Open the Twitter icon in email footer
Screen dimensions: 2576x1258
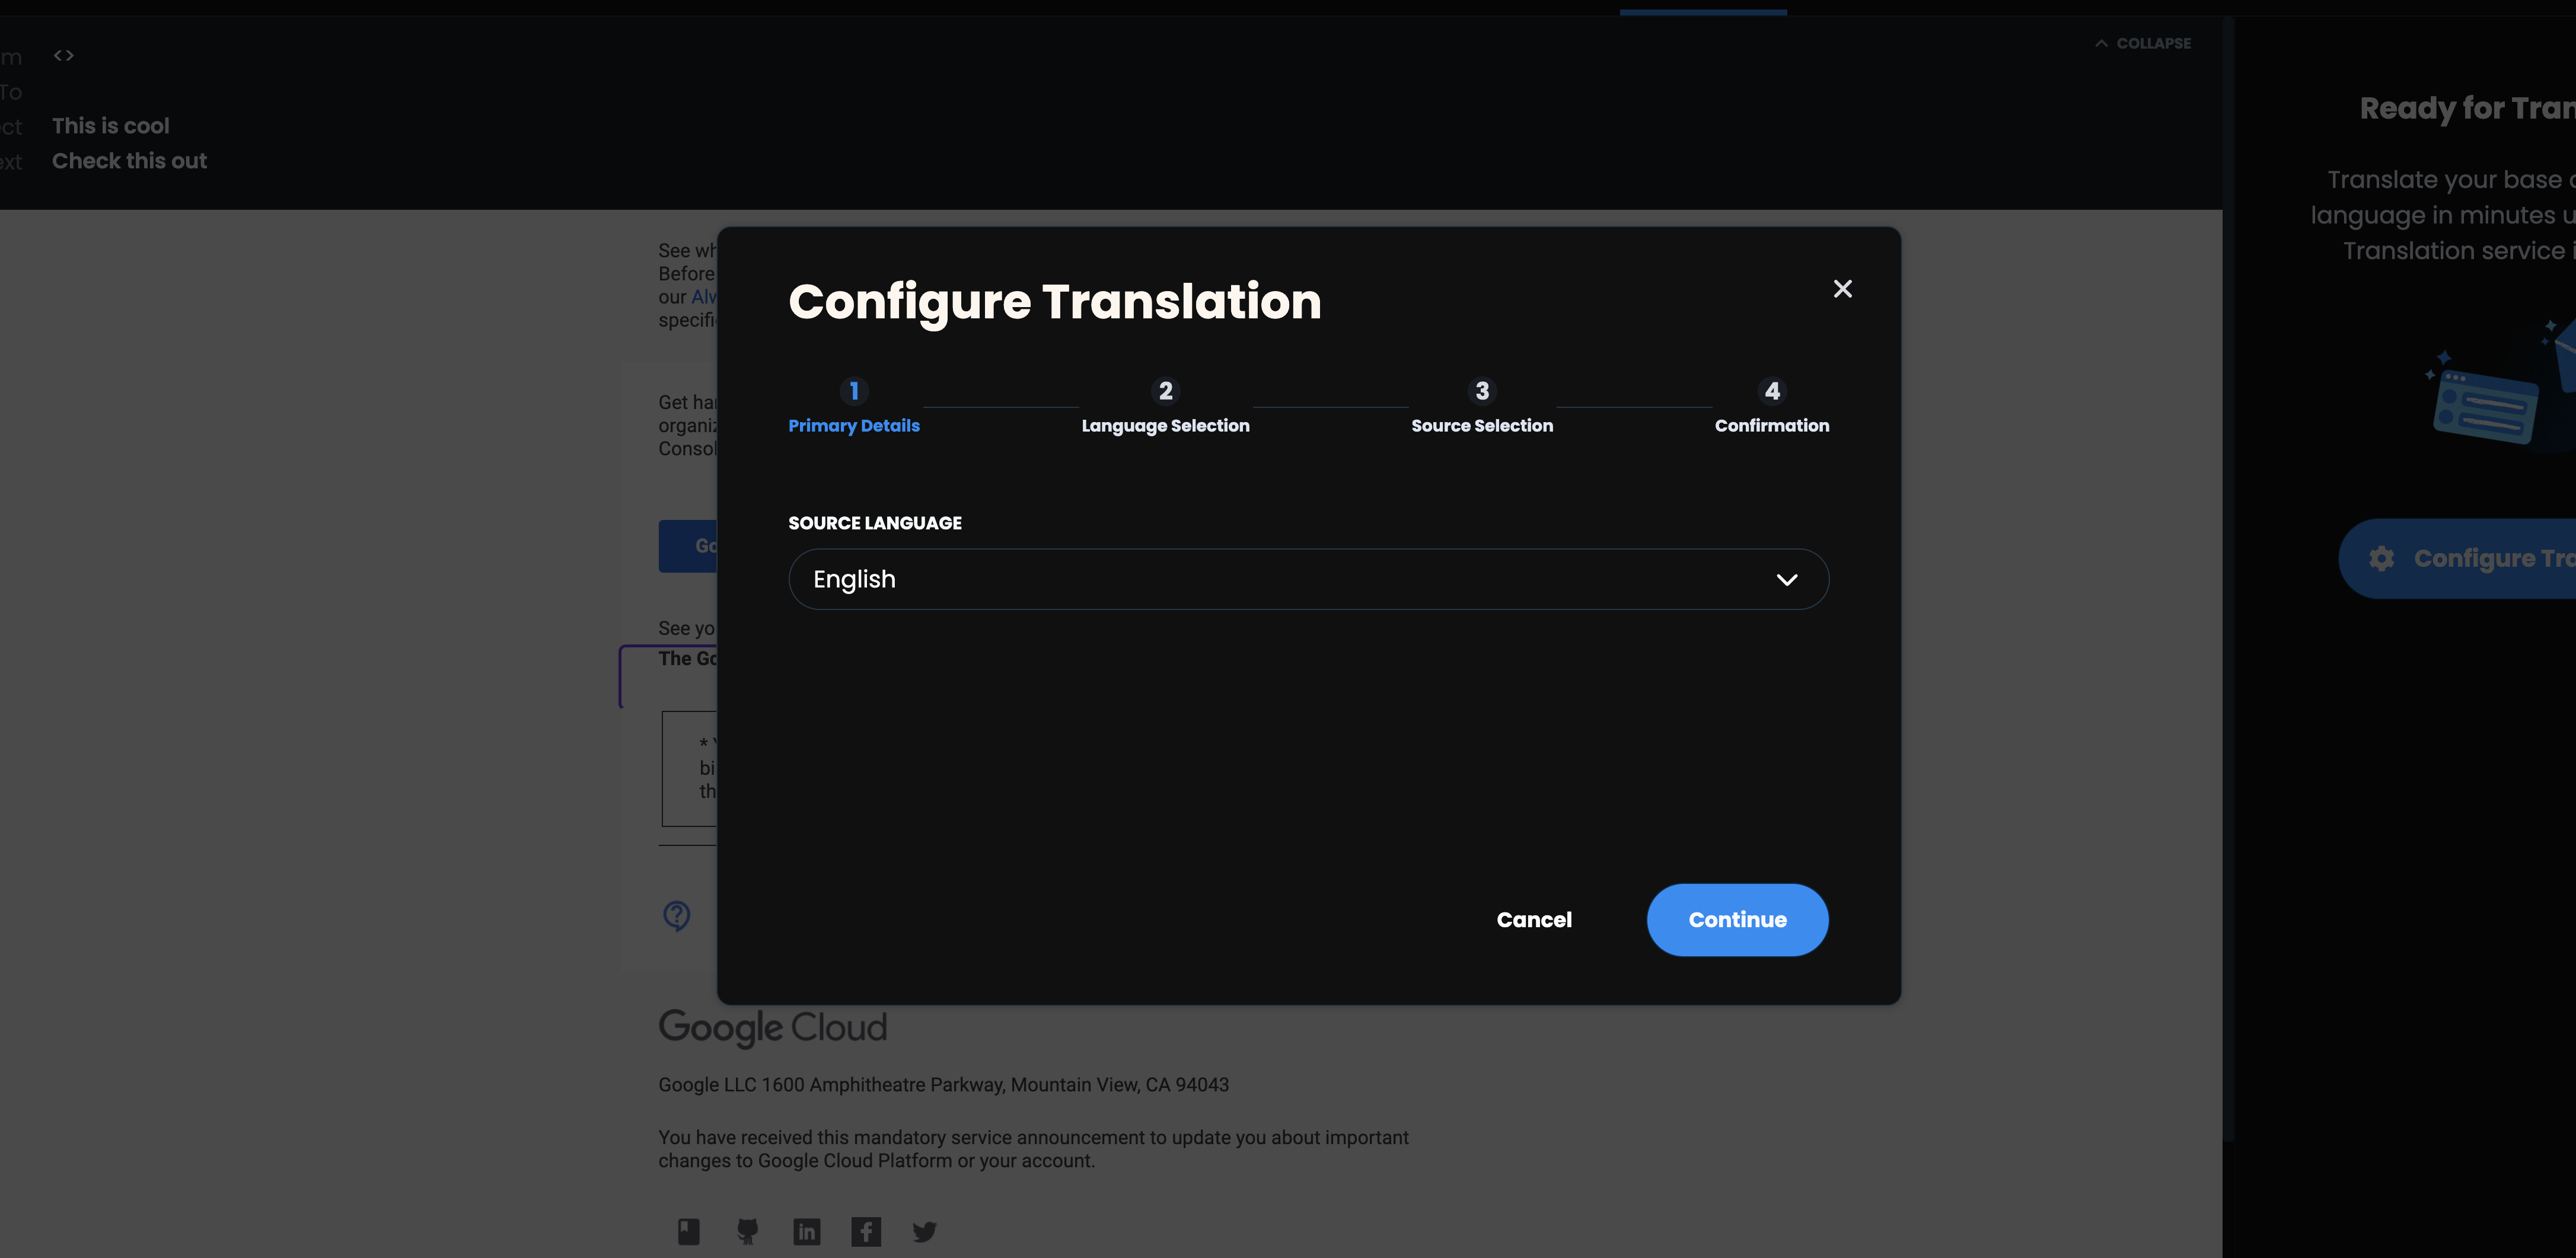pos(924,1232)
